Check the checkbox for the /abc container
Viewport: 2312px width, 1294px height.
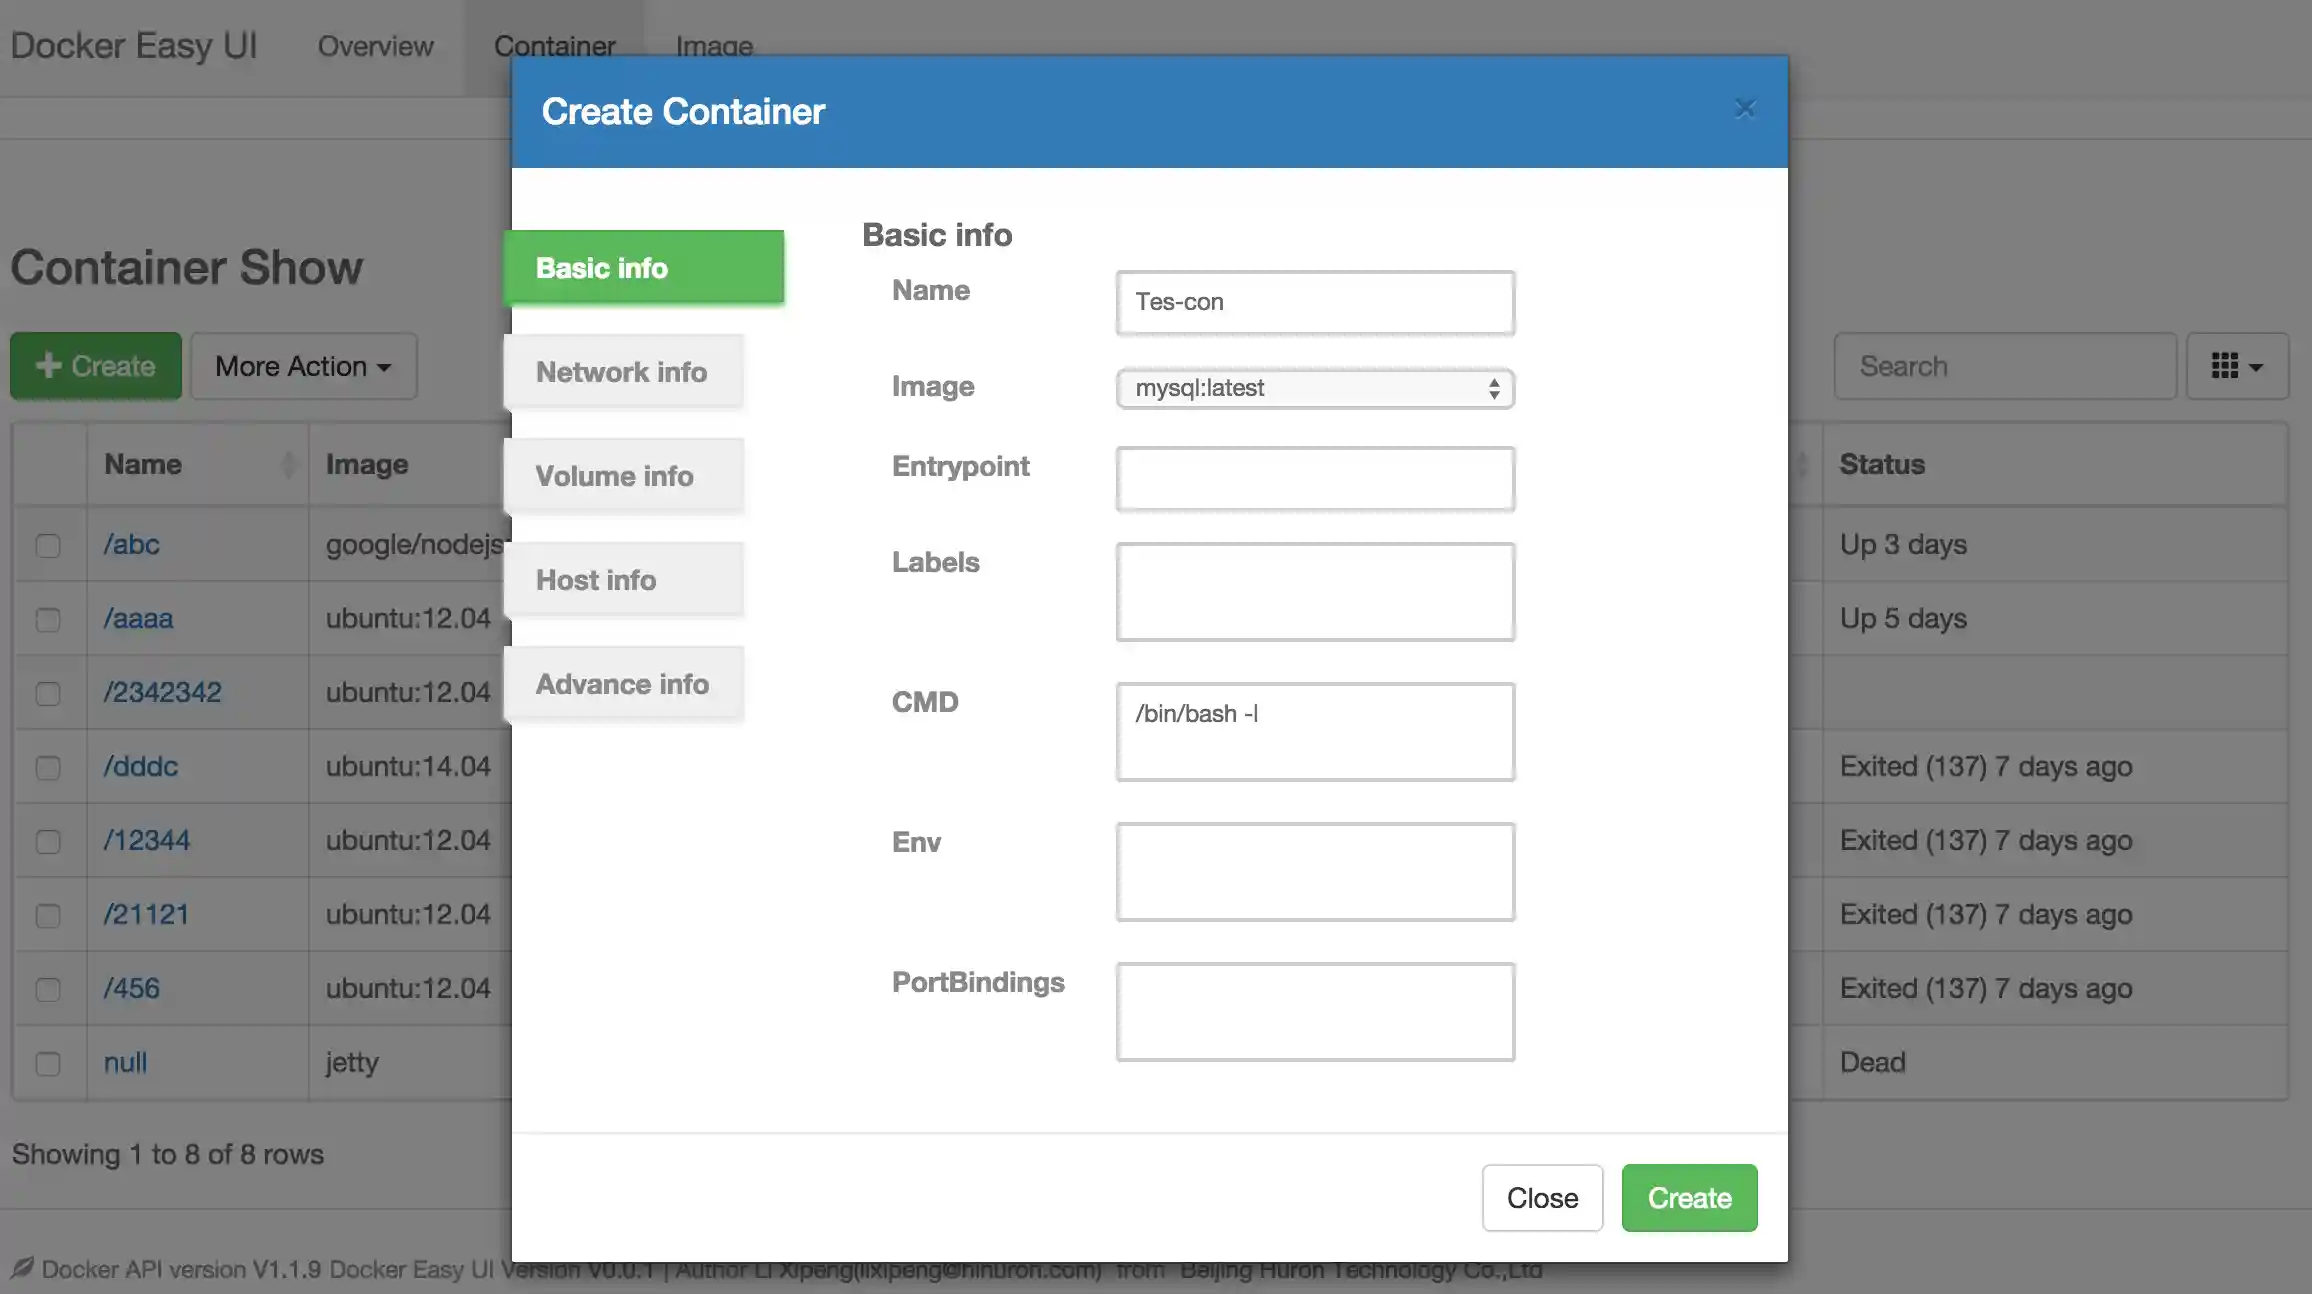[48, 546]
